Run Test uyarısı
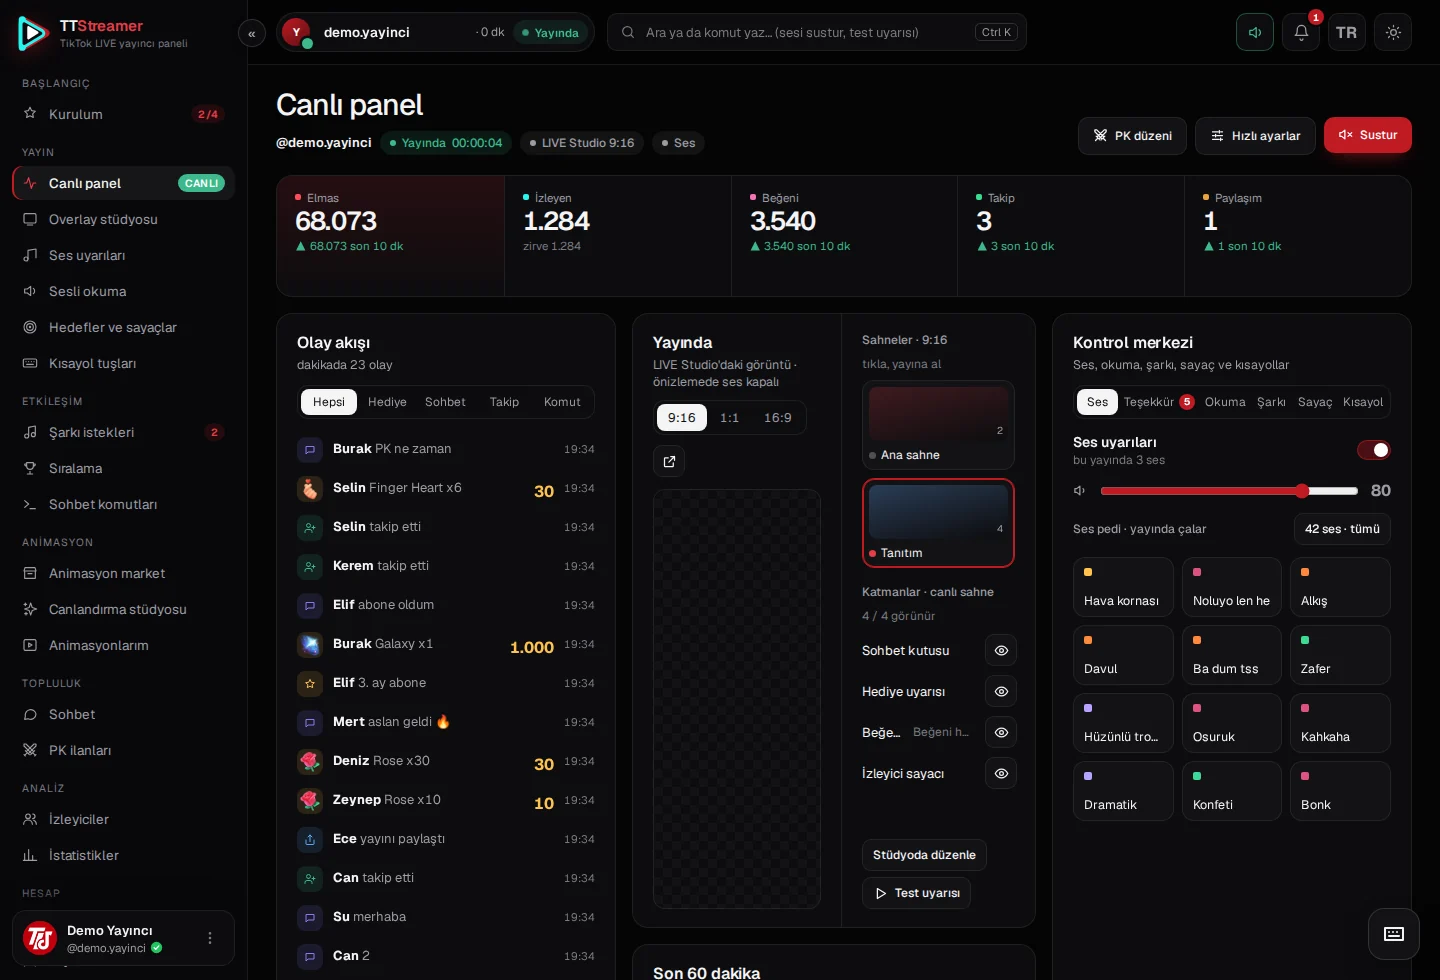Screen dimensions: 1440x980 coord(916,893)
